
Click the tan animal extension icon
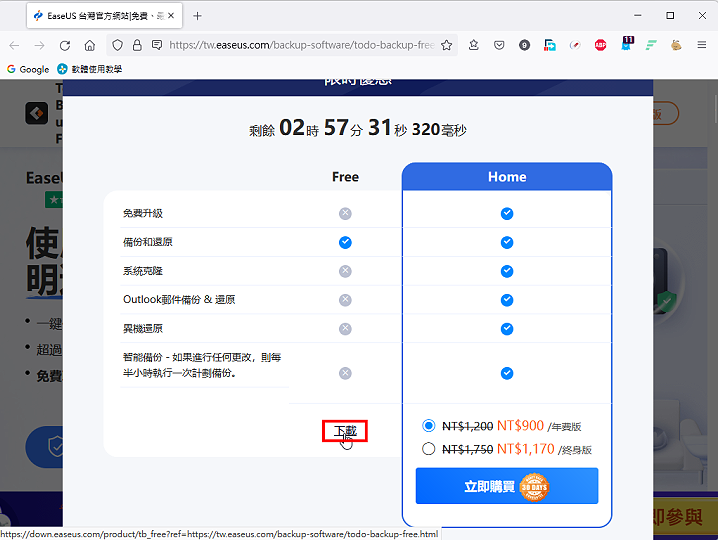tap(676, 45)
